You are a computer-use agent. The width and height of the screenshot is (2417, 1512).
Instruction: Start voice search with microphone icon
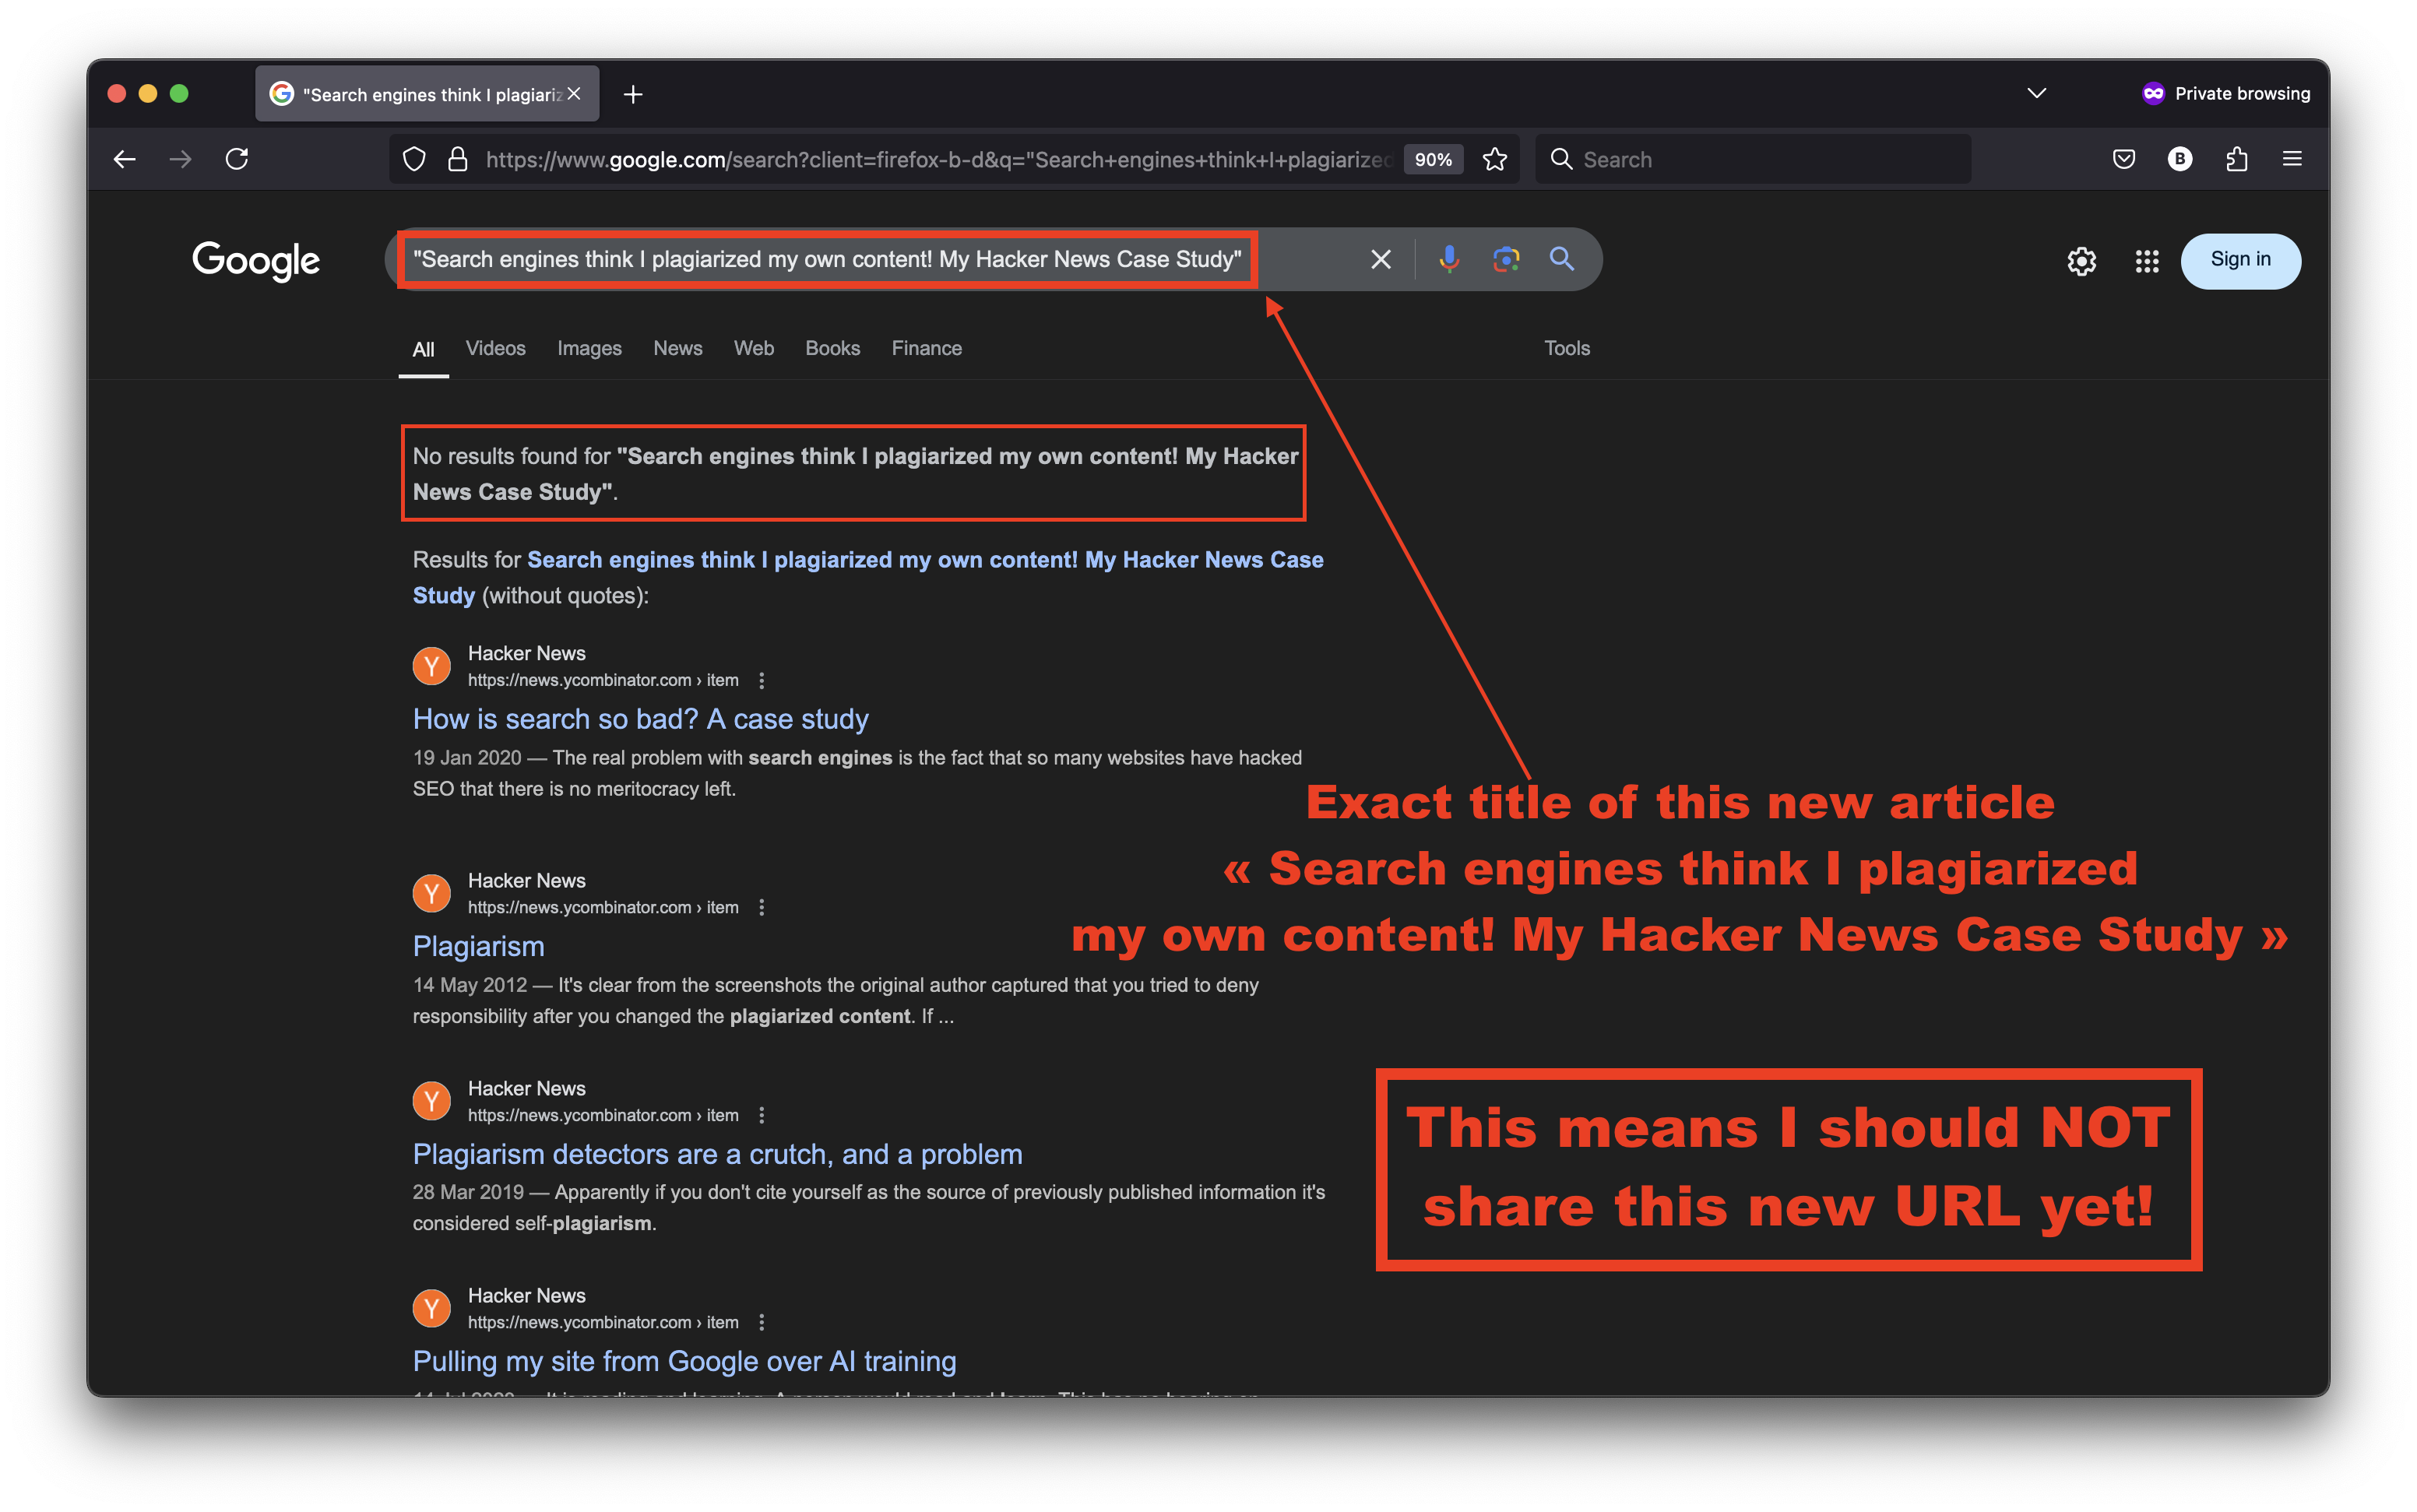pyautogui.click(x=1449, y=259)
